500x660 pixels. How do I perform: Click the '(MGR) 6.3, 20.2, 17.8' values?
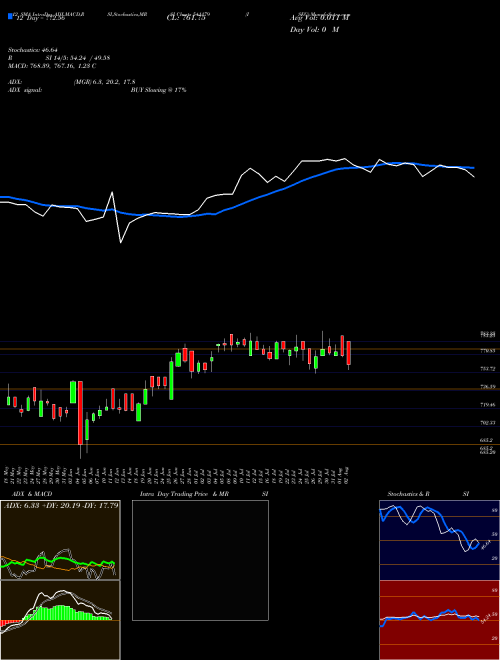click(x=104, y=82)
